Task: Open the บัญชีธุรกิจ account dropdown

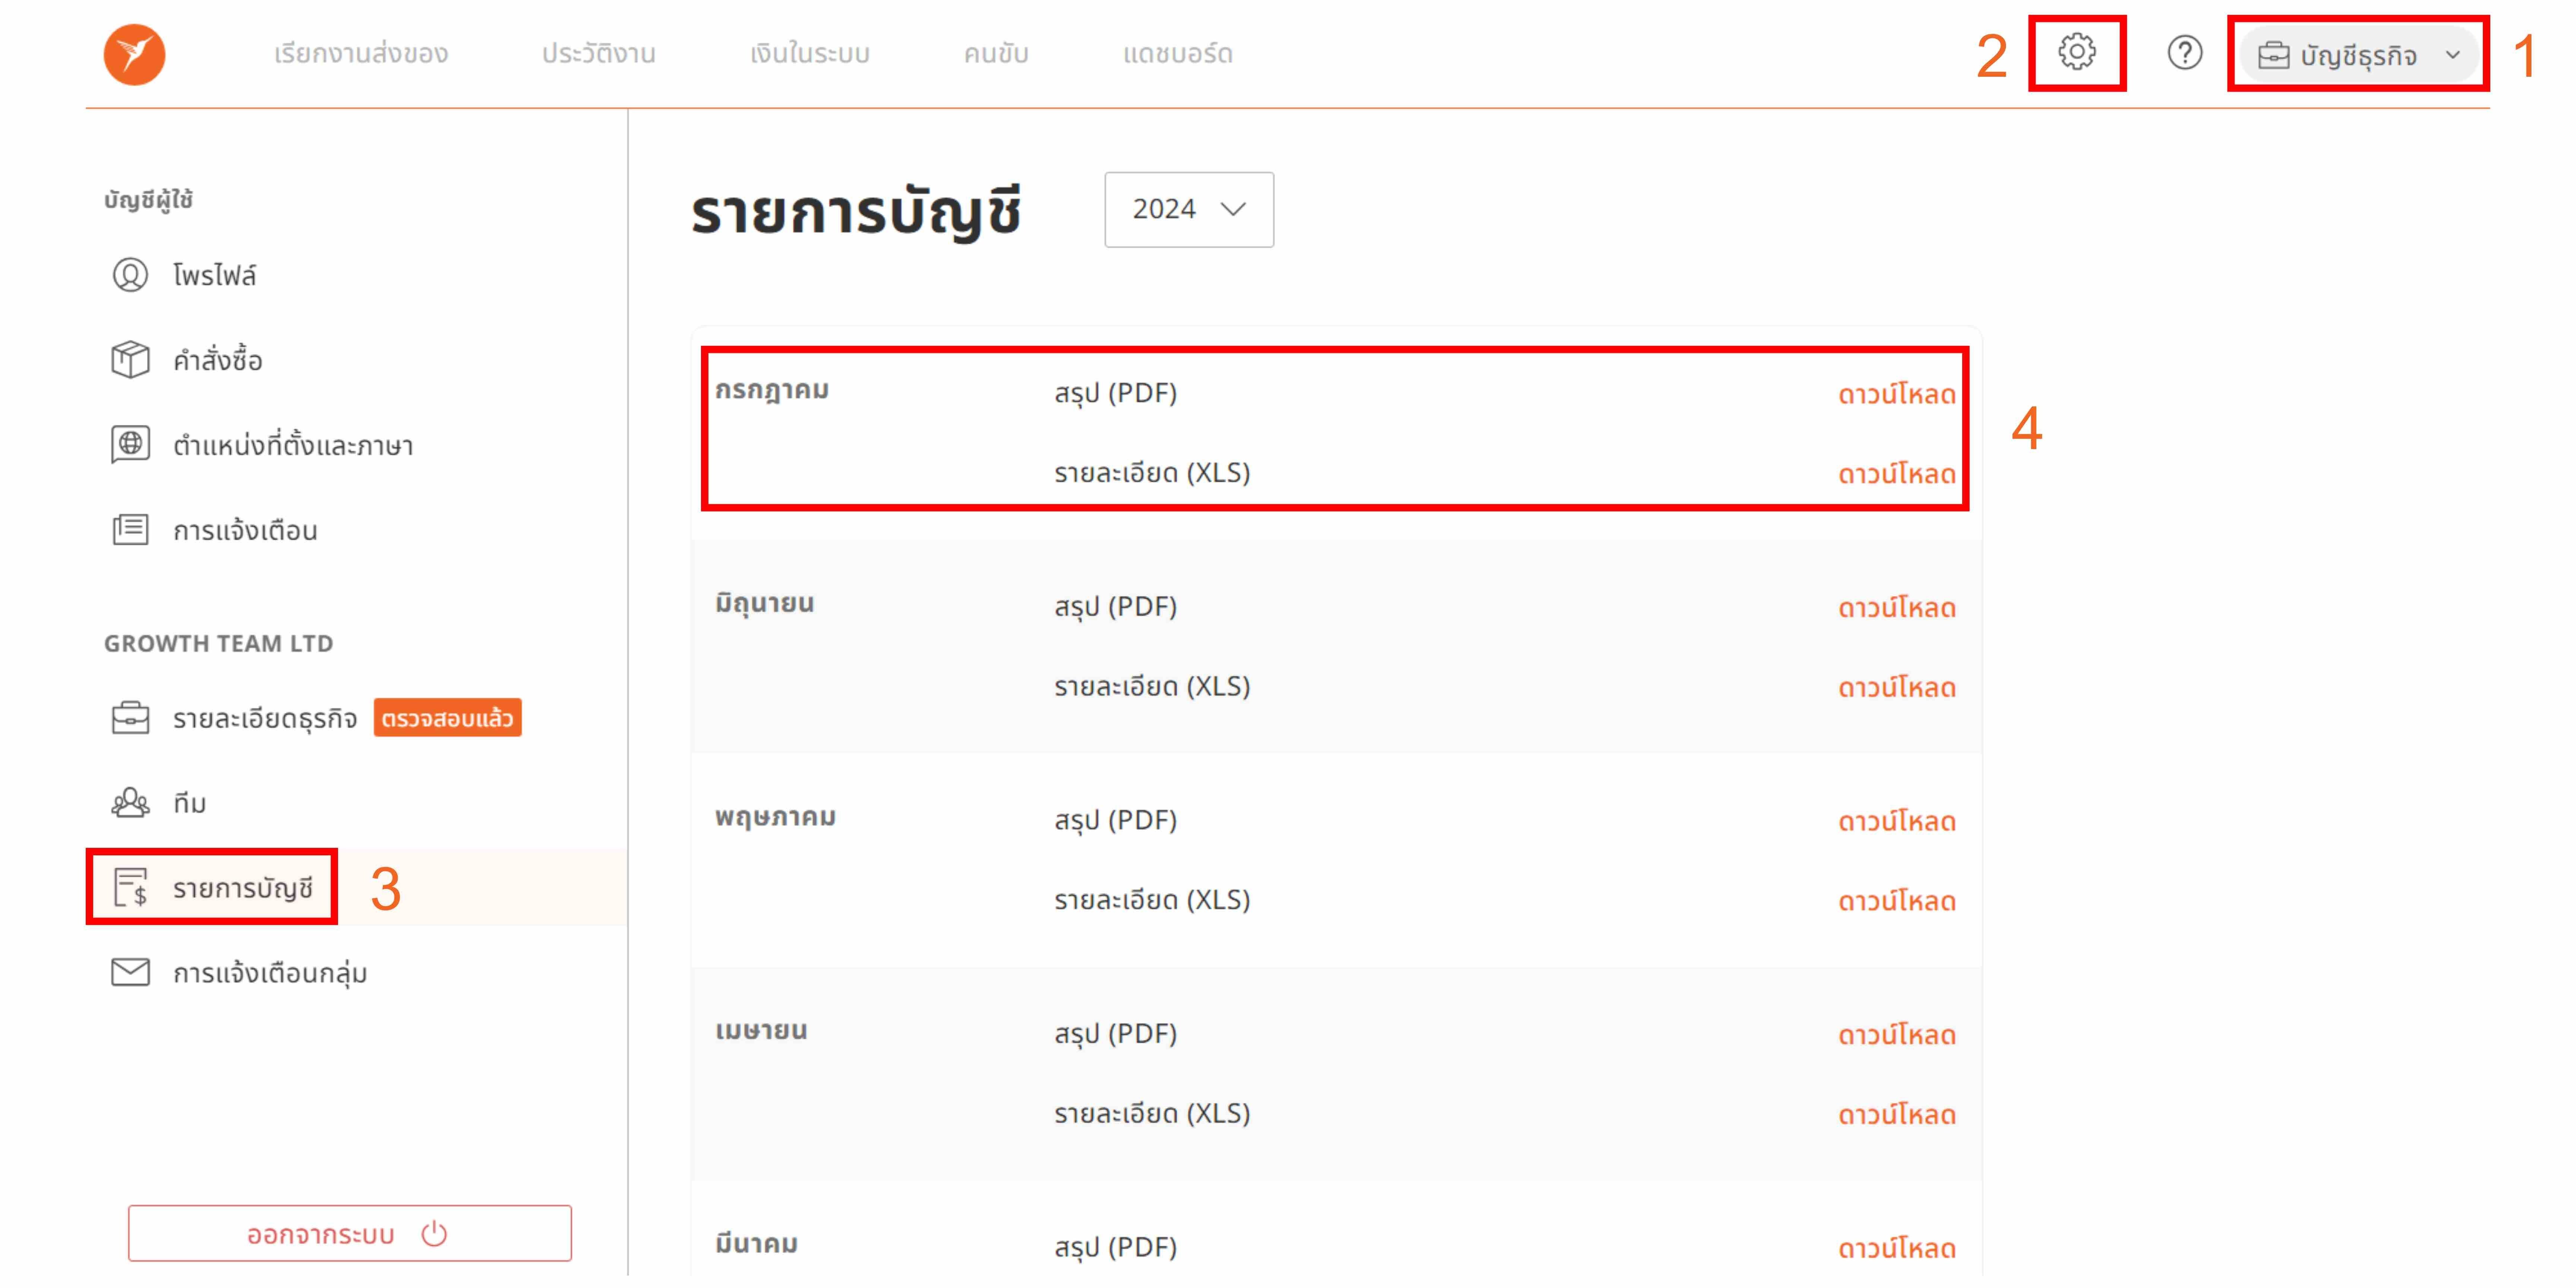Action: coord(2359,55)
